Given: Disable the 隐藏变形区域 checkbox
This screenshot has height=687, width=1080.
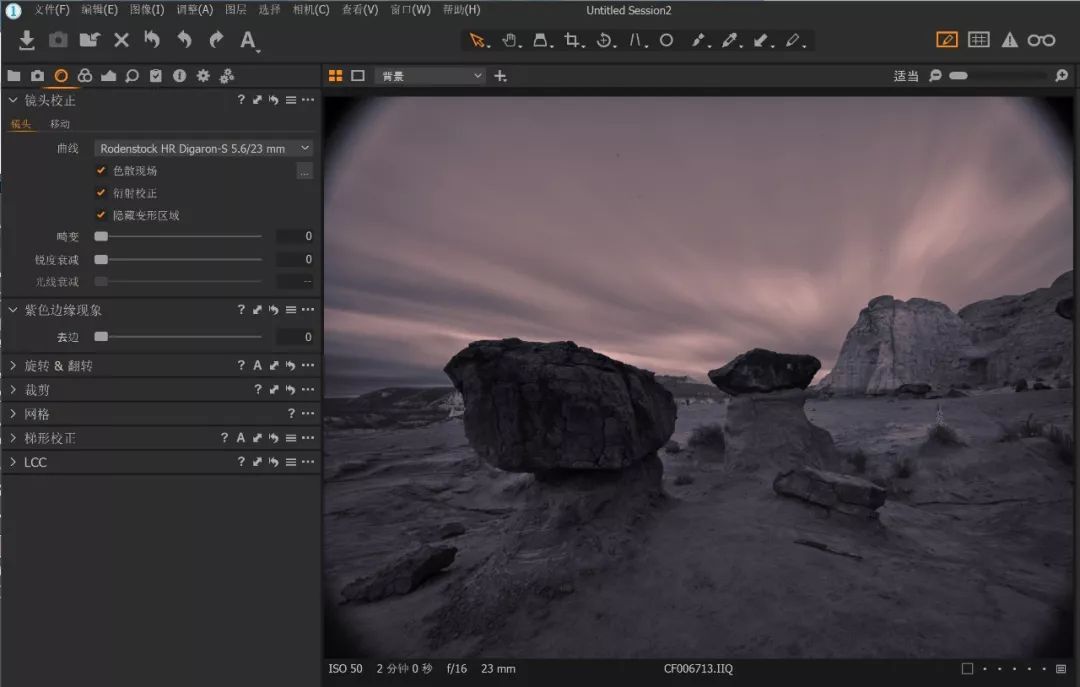Looking at the screenshot, I should (101, 215).
